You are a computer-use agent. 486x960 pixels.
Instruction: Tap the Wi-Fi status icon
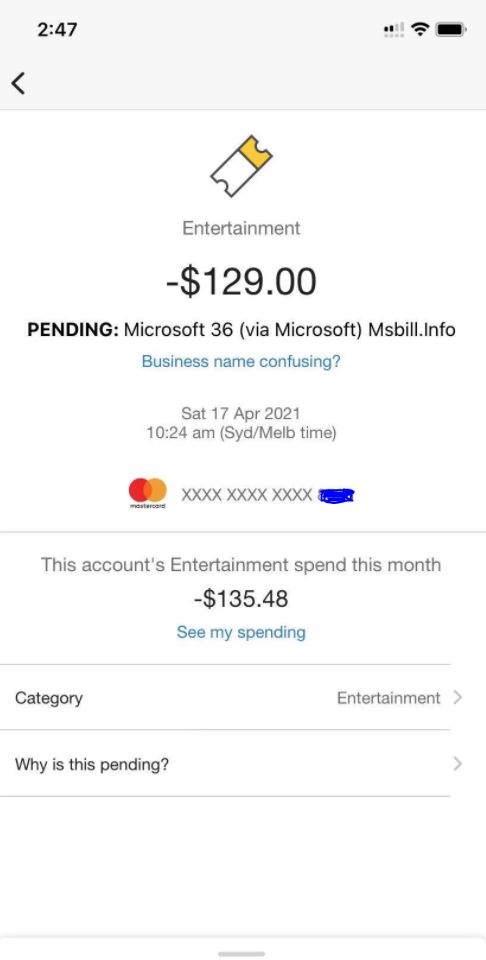click(x=420, y=29)
